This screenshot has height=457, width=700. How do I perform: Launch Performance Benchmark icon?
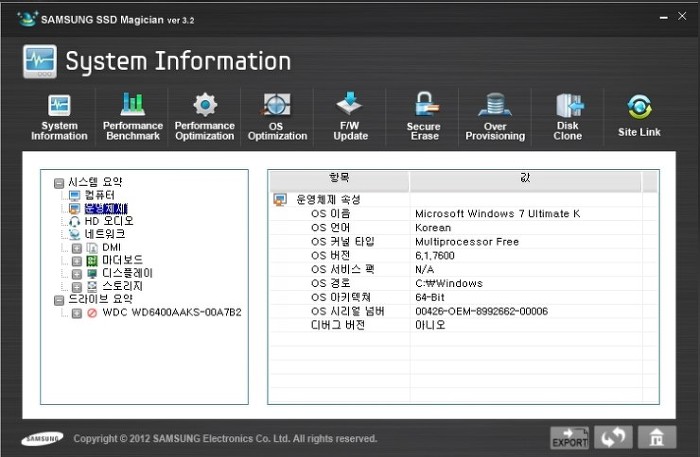point(133,104)
